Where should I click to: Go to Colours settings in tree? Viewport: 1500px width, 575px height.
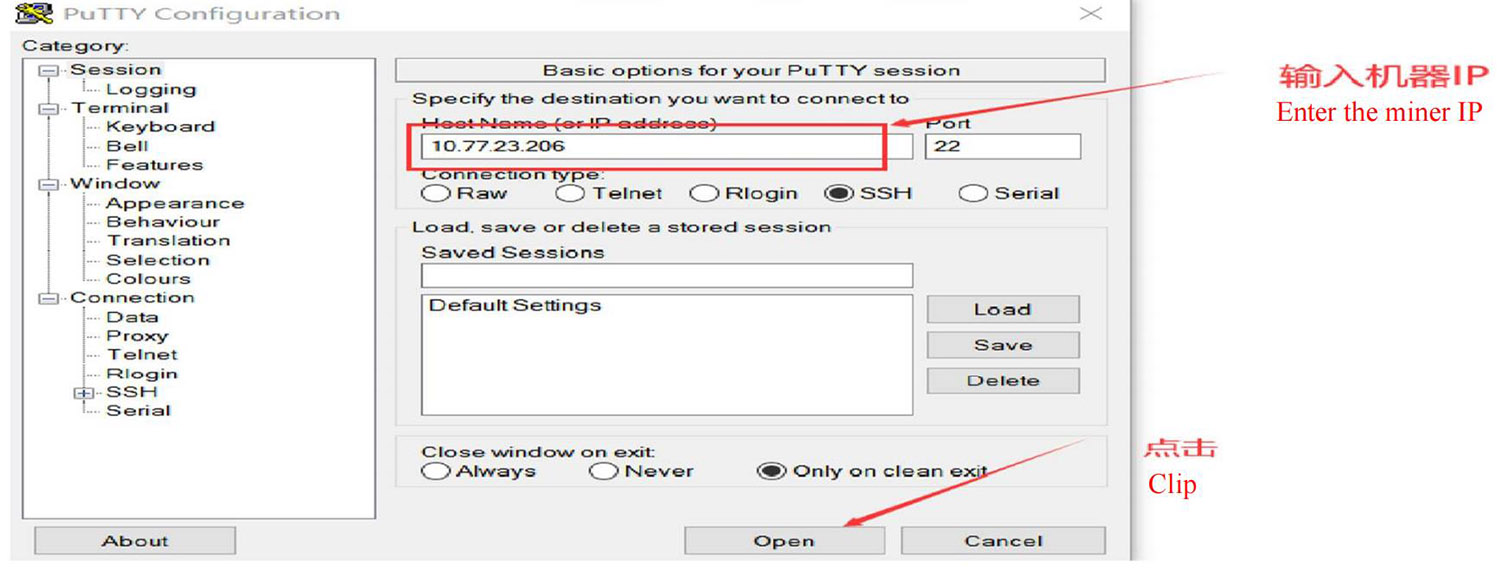pos(148,279)
